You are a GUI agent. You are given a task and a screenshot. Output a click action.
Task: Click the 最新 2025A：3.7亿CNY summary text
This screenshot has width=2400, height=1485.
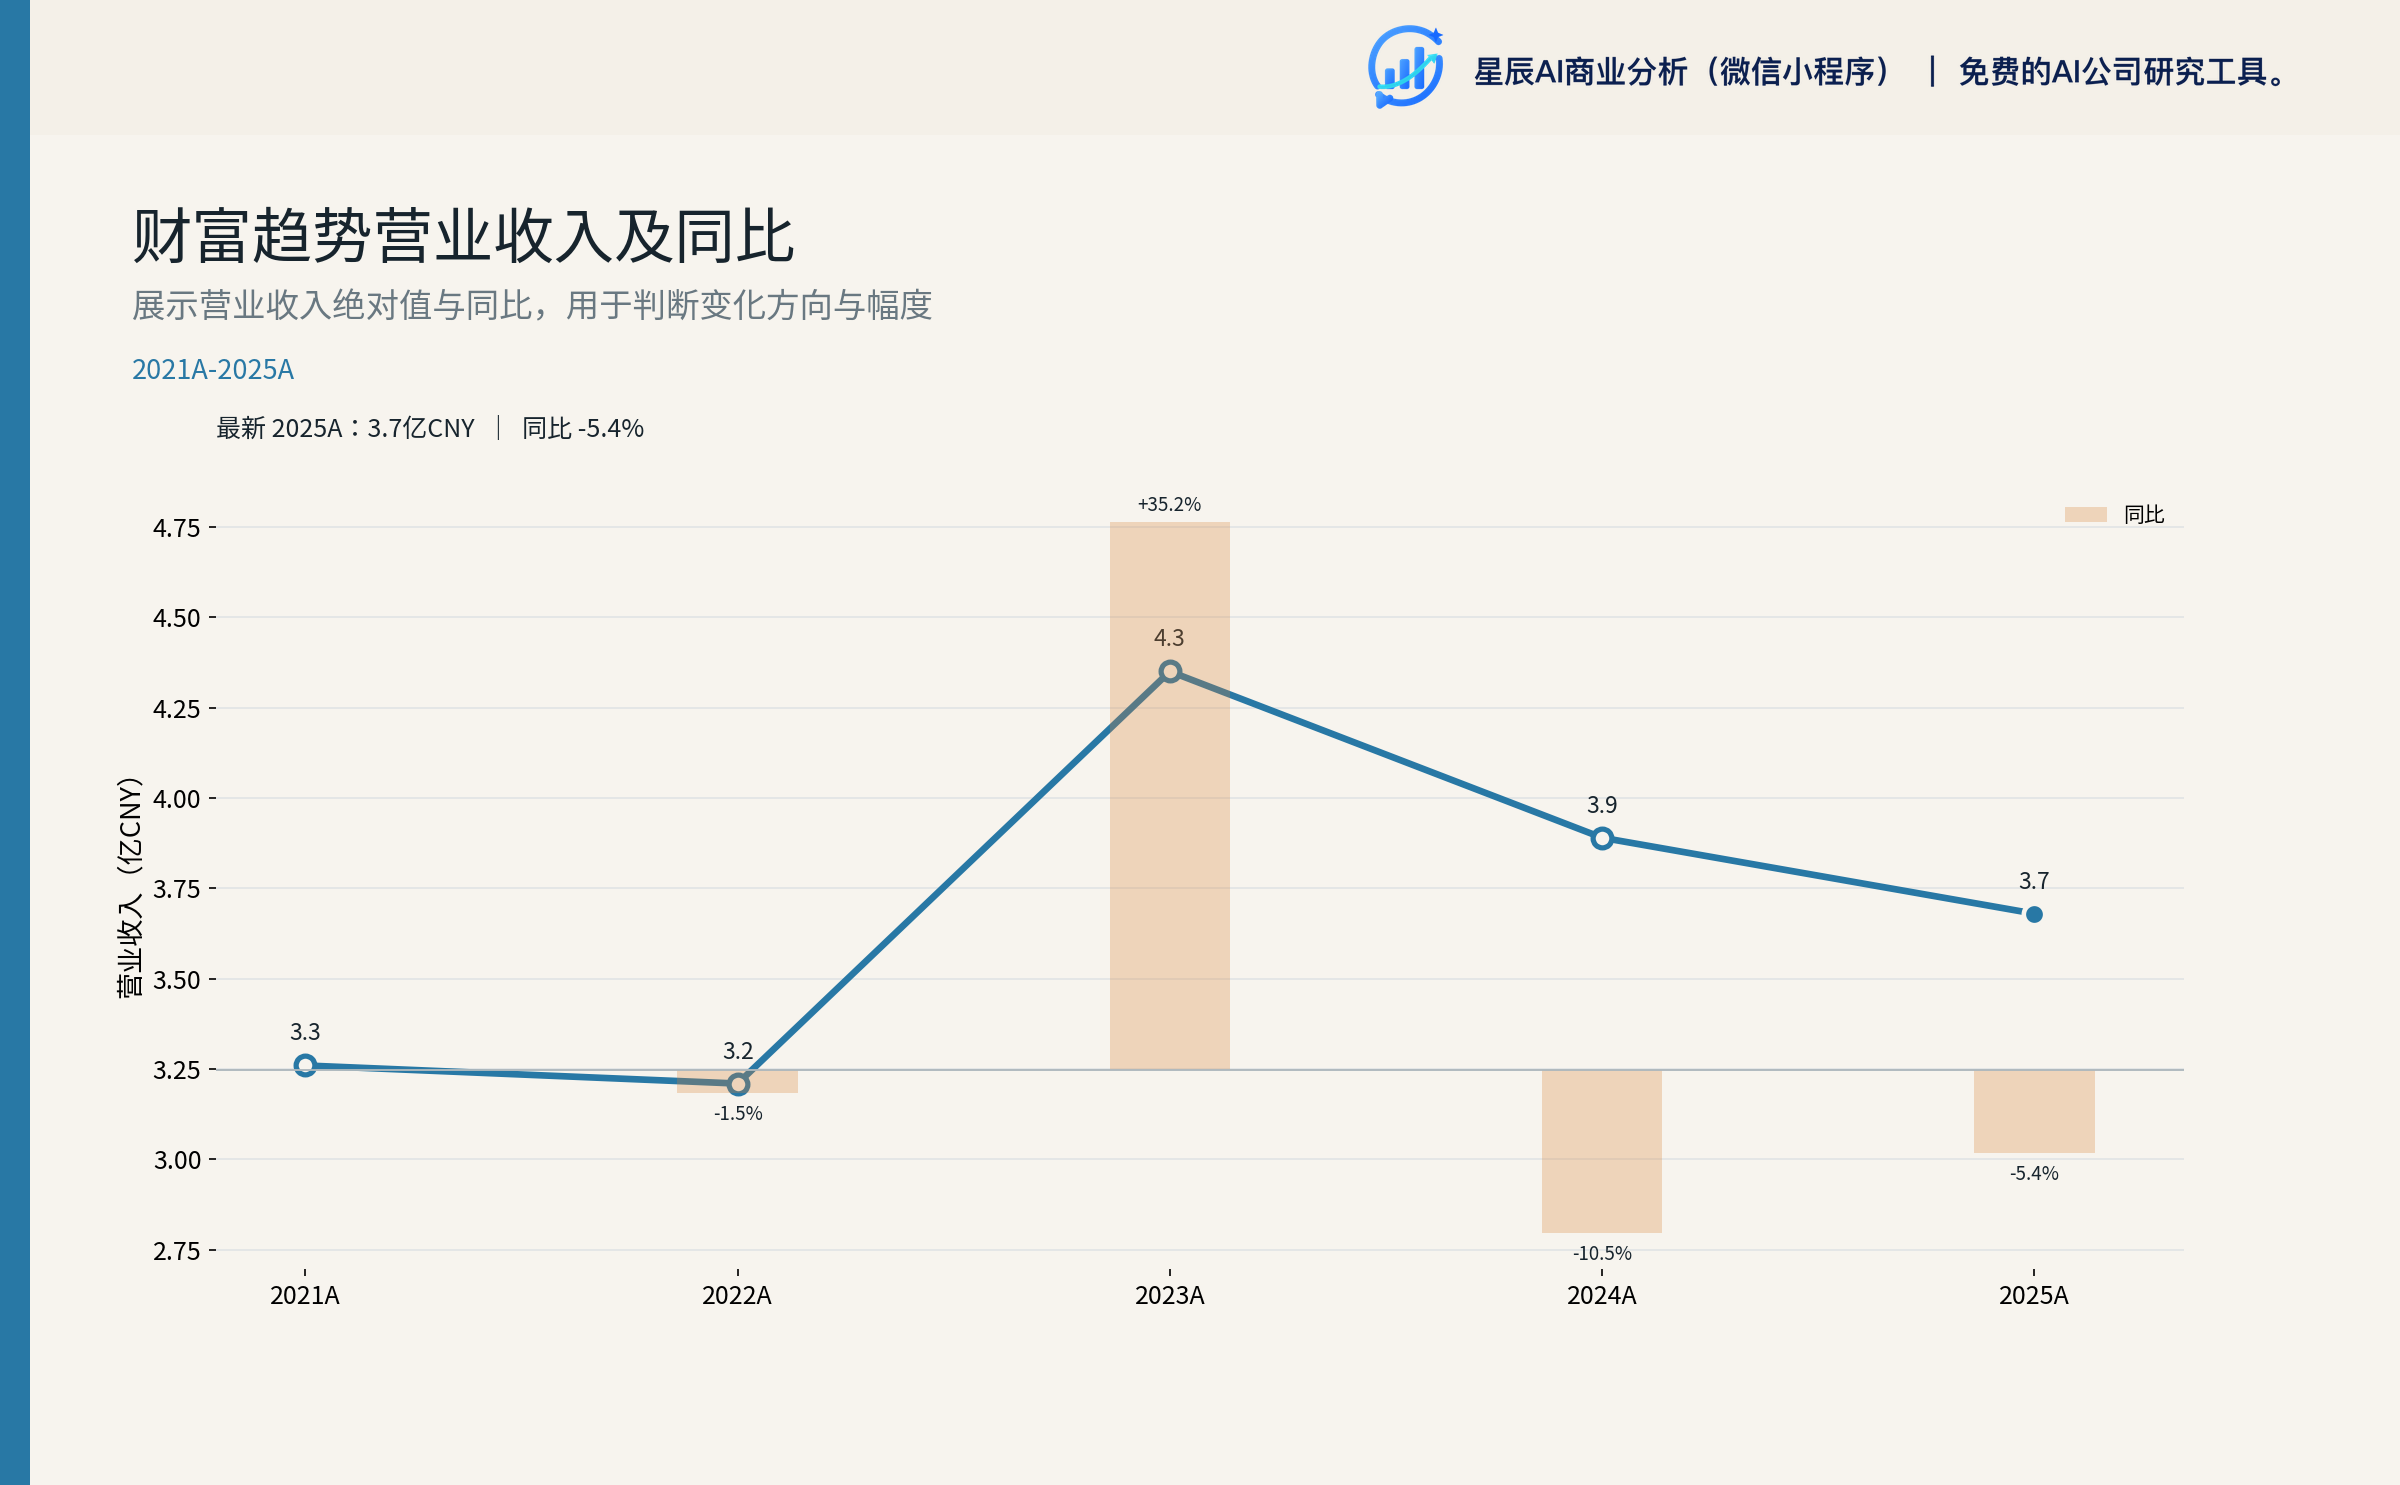pyautogui.click(x=345, y=428)
